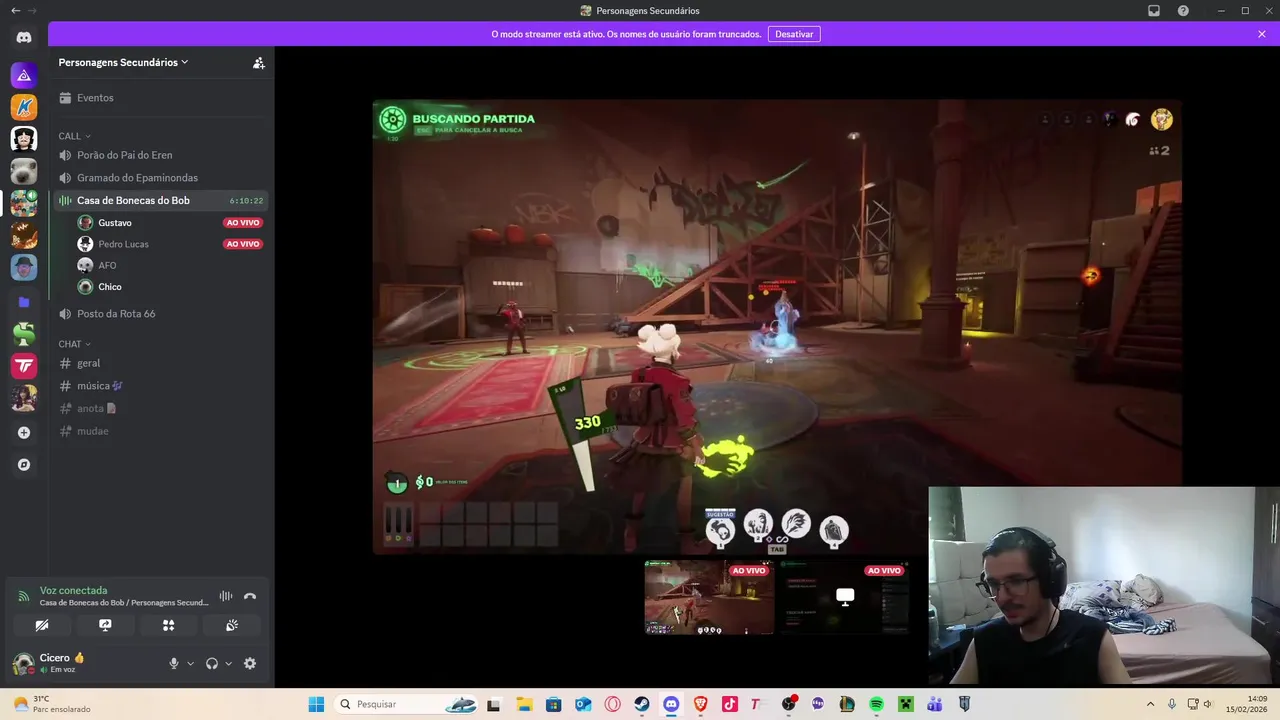Open user settings gear
Screen dimensions: 1280x720
click(250, 663)
